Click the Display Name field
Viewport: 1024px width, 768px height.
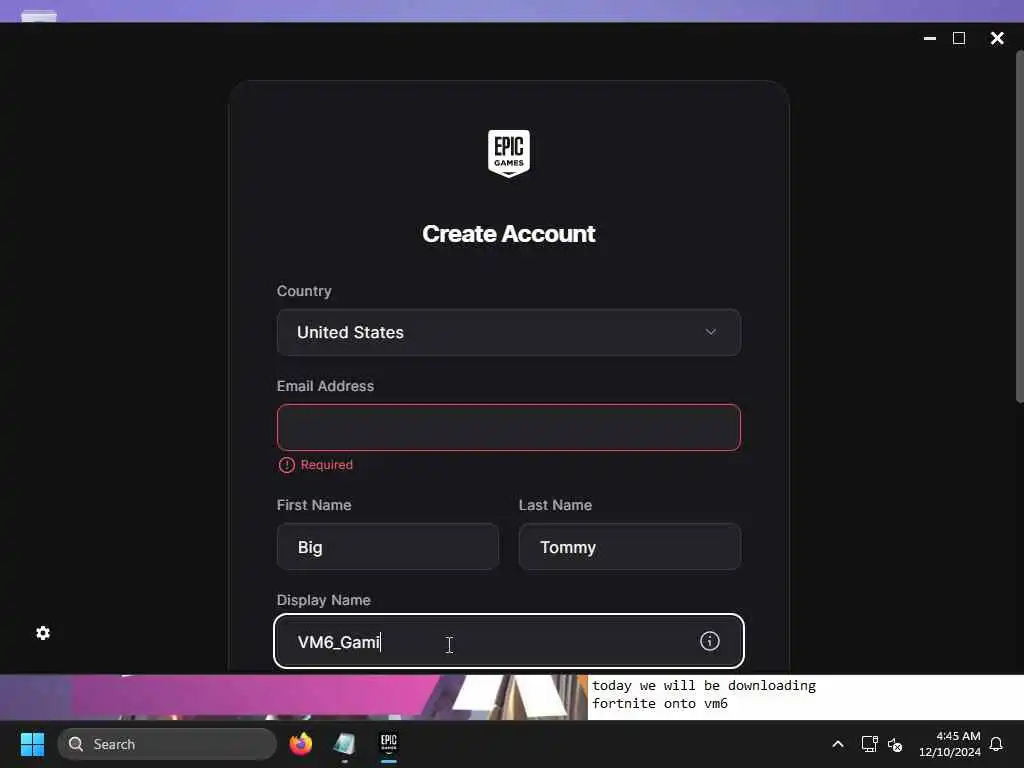tap(509, 641)
